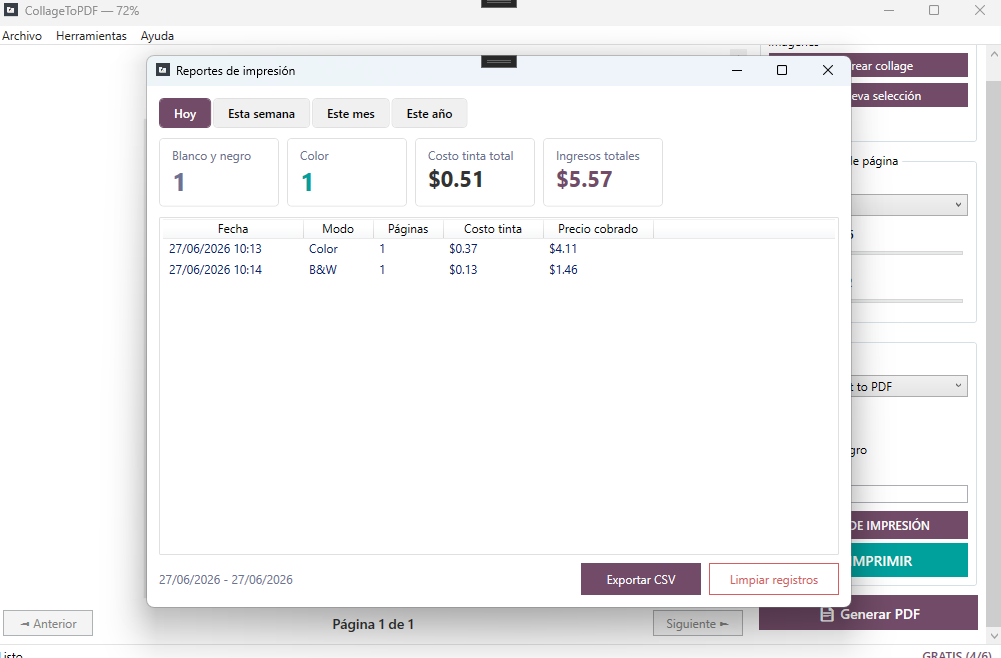Click the Ingresos totales card

pyautogui.click(x=603, y=172)
